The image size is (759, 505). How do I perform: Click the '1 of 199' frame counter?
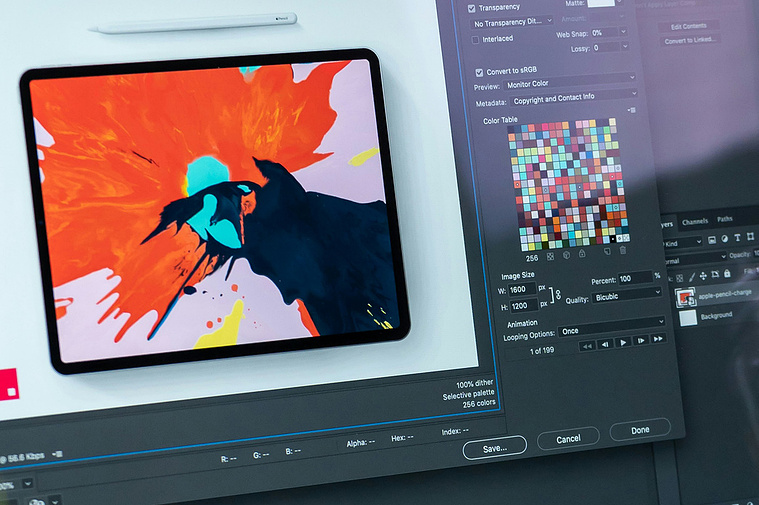(x=542, y=351)
